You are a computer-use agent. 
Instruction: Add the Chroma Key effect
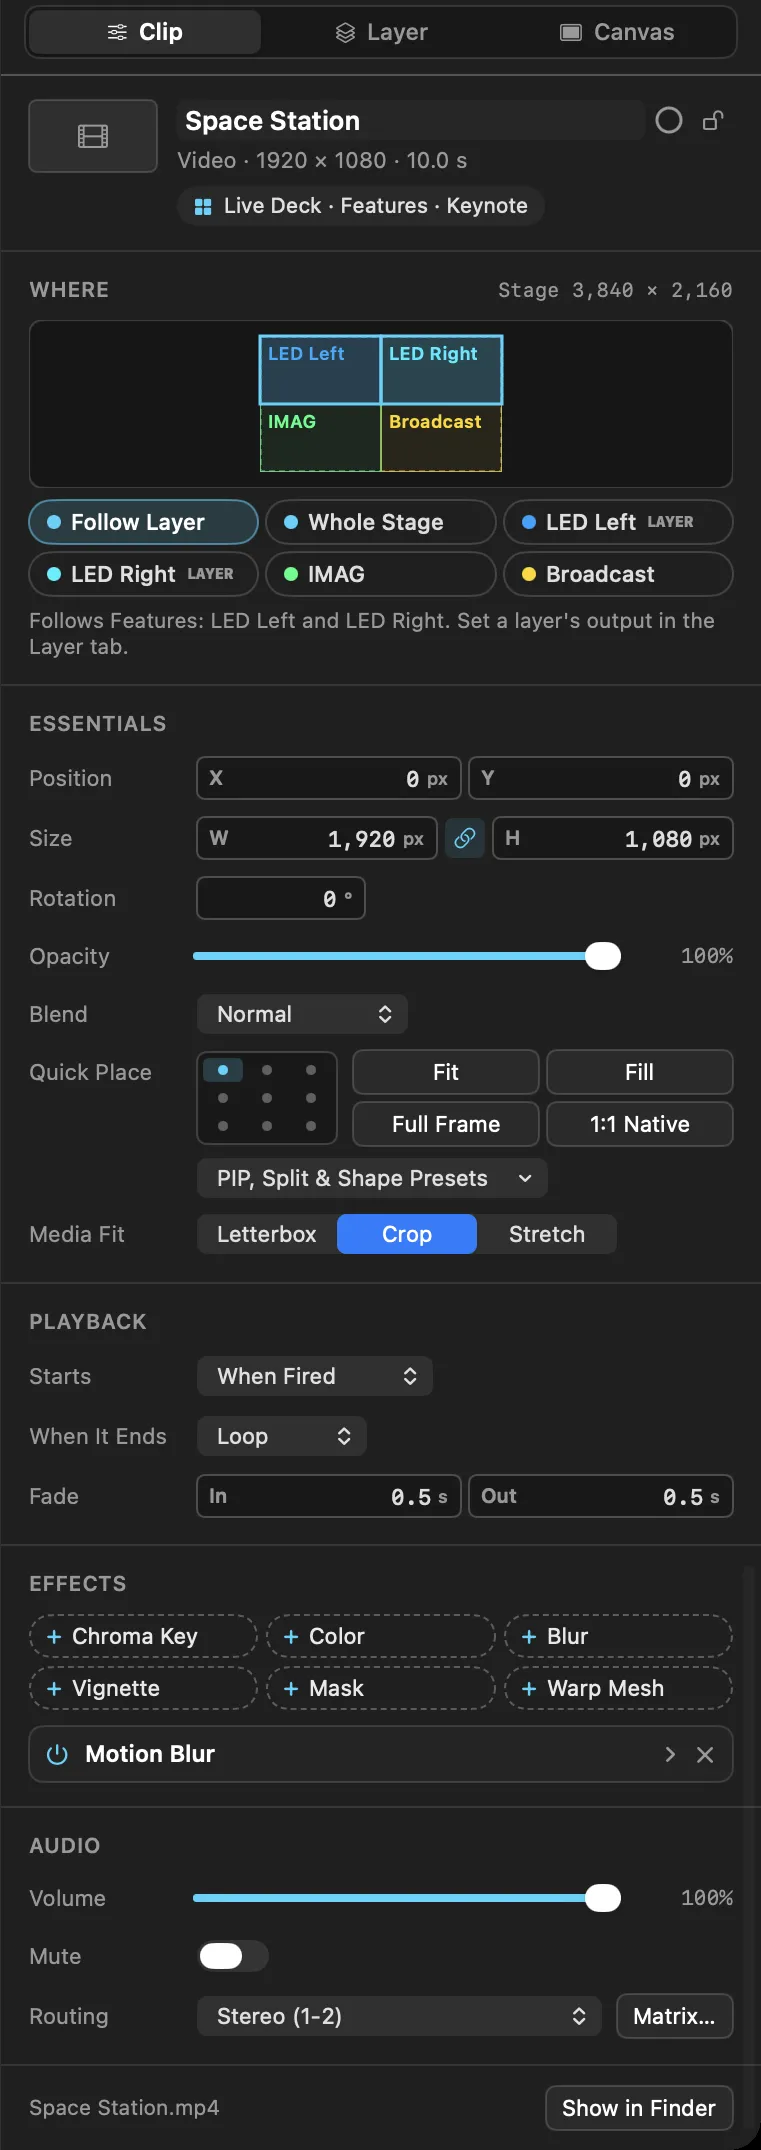pos(143,1636)
